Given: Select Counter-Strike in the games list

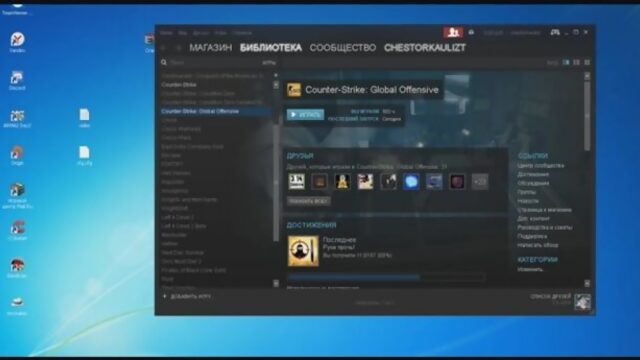Looking at the screenshot, I should pos(179,84).
